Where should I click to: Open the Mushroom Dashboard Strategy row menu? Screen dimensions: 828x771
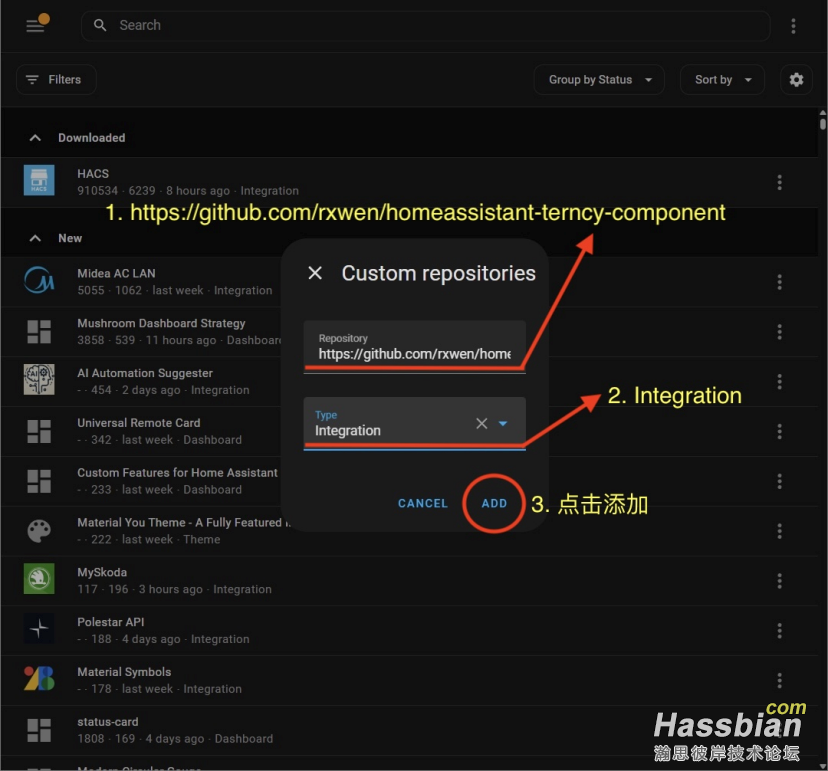(779, 332)
